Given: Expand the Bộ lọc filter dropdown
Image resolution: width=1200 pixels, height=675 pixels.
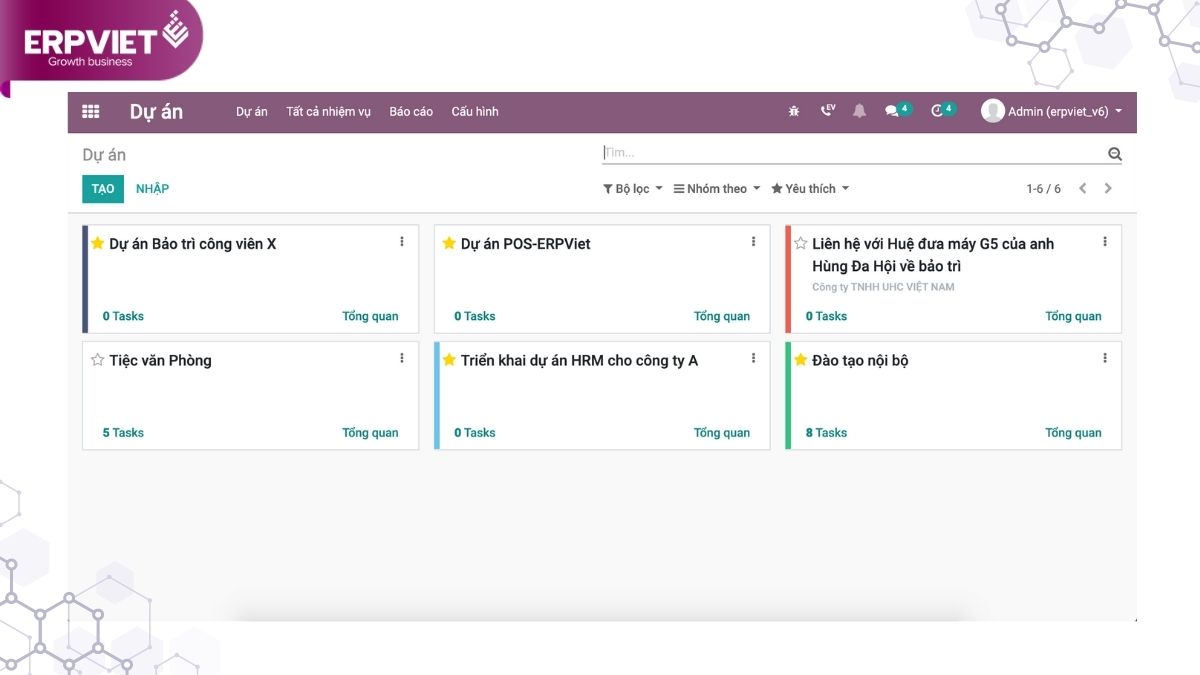Looking at the screenshot, I should (633, 189).
